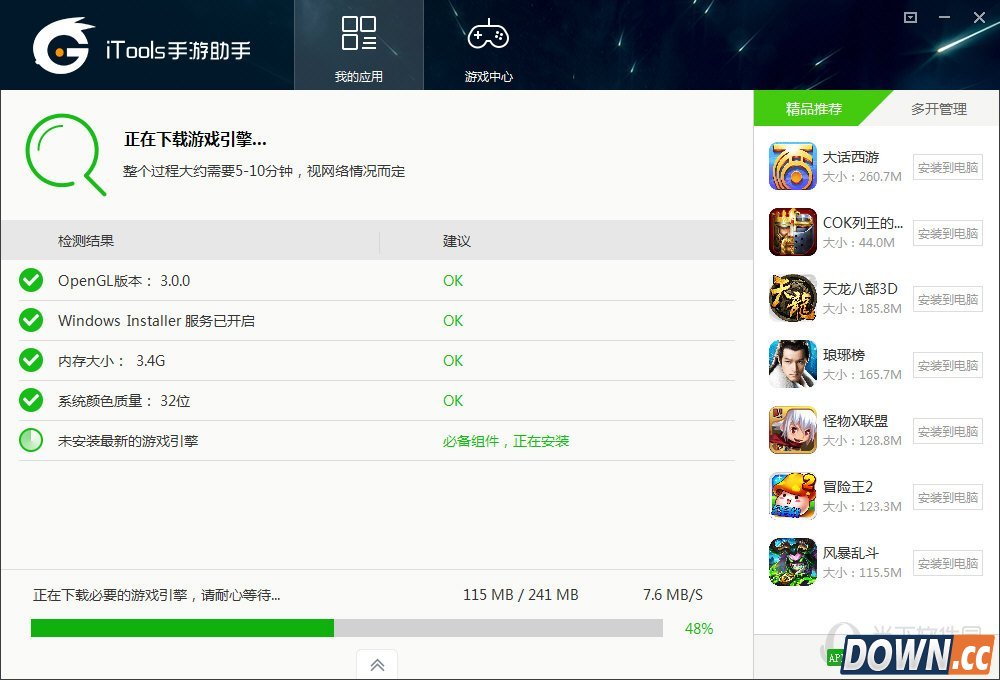Click the 大小：44.0M size text
Image resolution: width=1000 pixels, height=680 pixels.
(x=858, y=242)
